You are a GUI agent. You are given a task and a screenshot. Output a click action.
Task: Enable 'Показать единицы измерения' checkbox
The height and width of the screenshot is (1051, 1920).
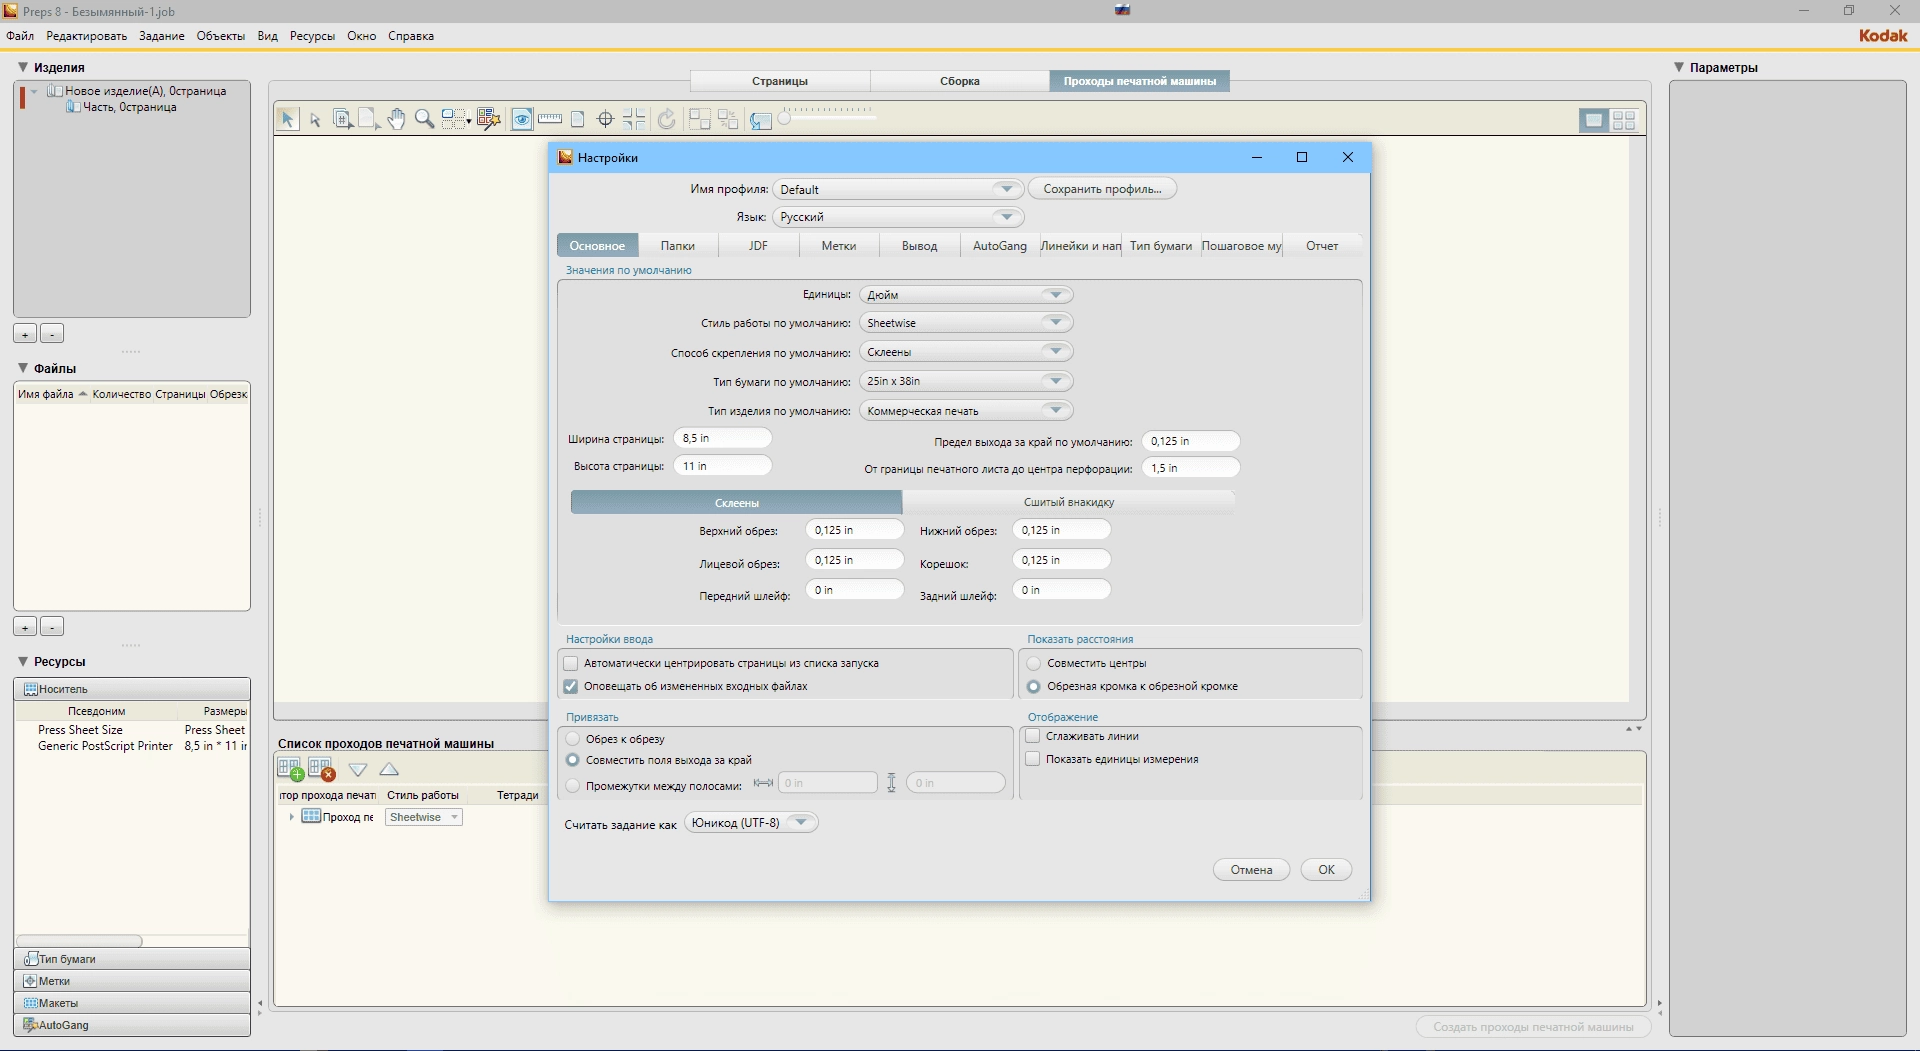coord(1033,759)
